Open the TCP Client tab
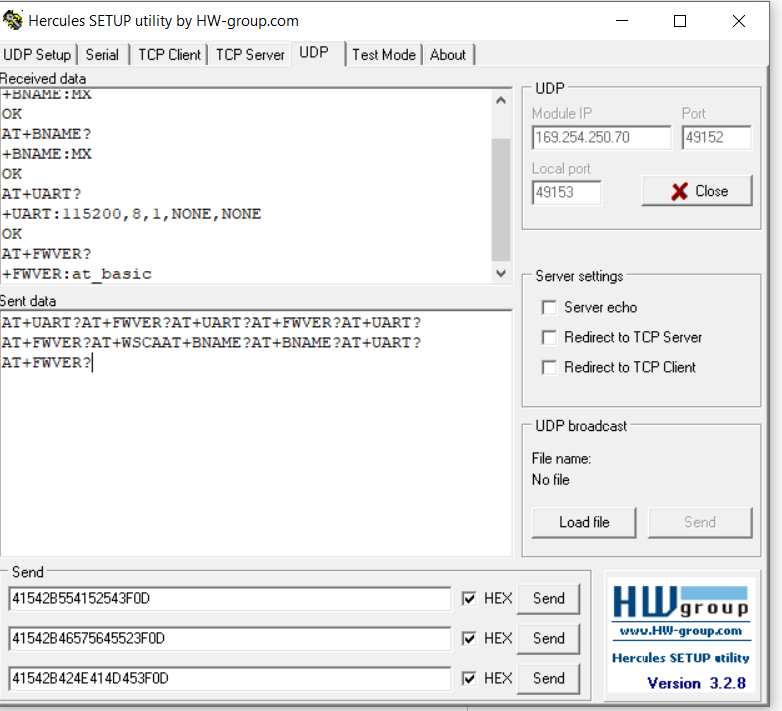This screenshot has width=782, height=711. point(170,55)
